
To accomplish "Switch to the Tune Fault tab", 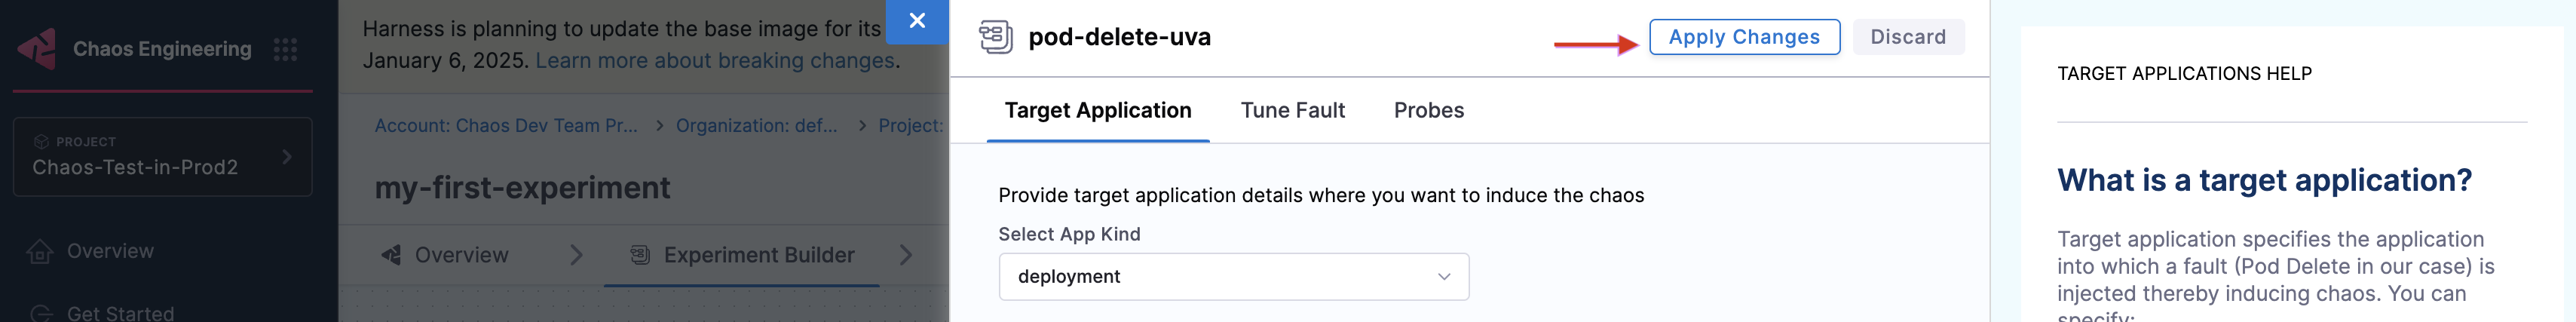I will click(x=1292, y=110).
